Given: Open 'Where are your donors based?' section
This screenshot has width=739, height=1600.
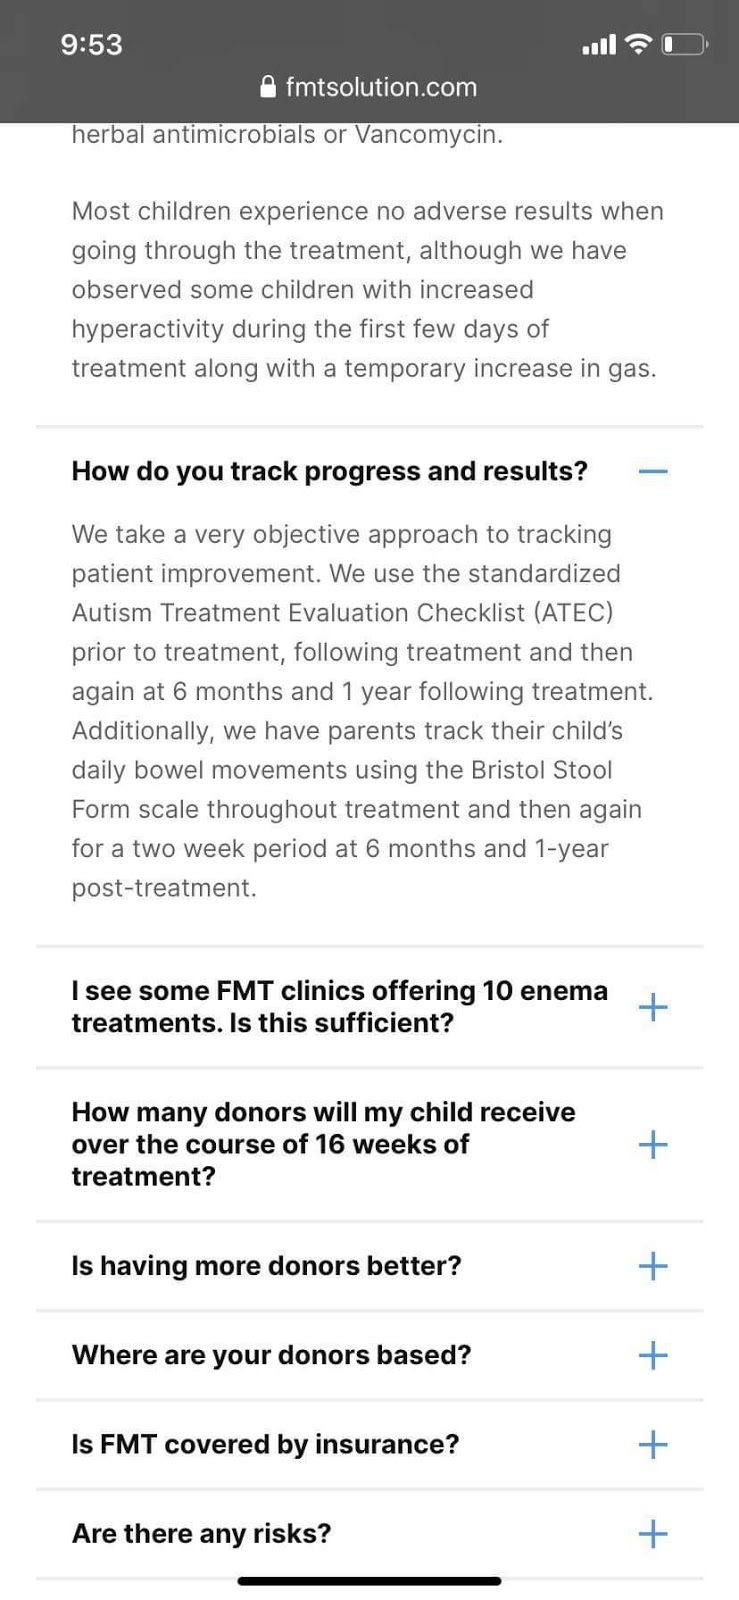Looking at the screenshot, I should [x=271, y=1355].
